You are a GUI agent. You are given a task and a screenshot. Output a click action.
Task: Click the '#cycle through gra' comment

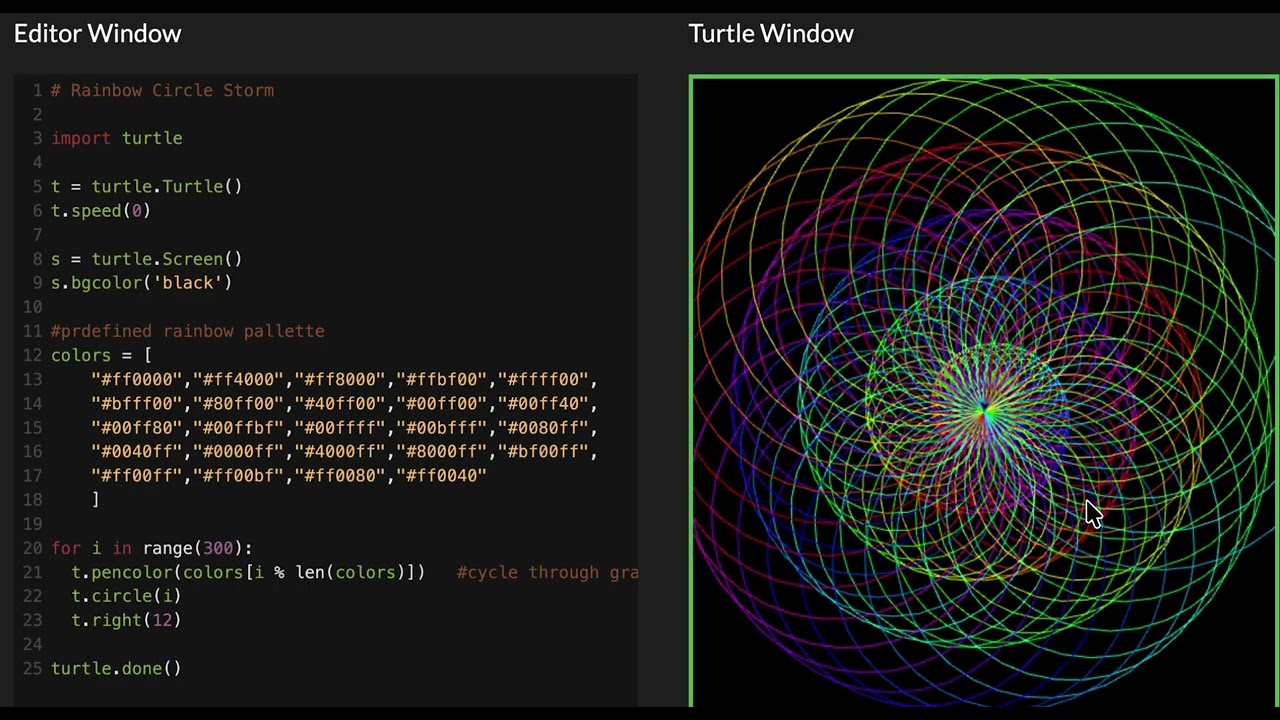pyautogui.click(x=547, y=572)
